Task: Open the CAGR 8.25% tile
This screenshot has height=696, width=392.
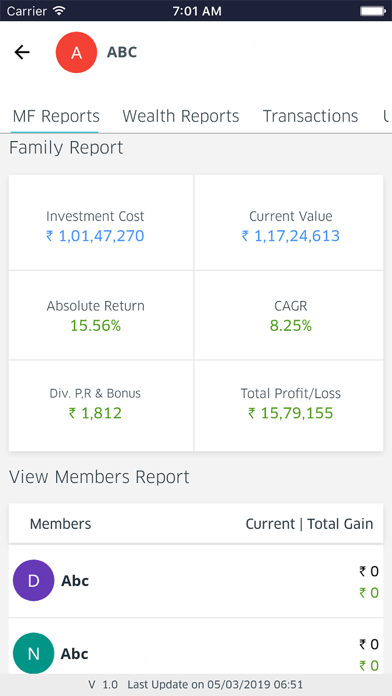Action: [x=289, y=315]
